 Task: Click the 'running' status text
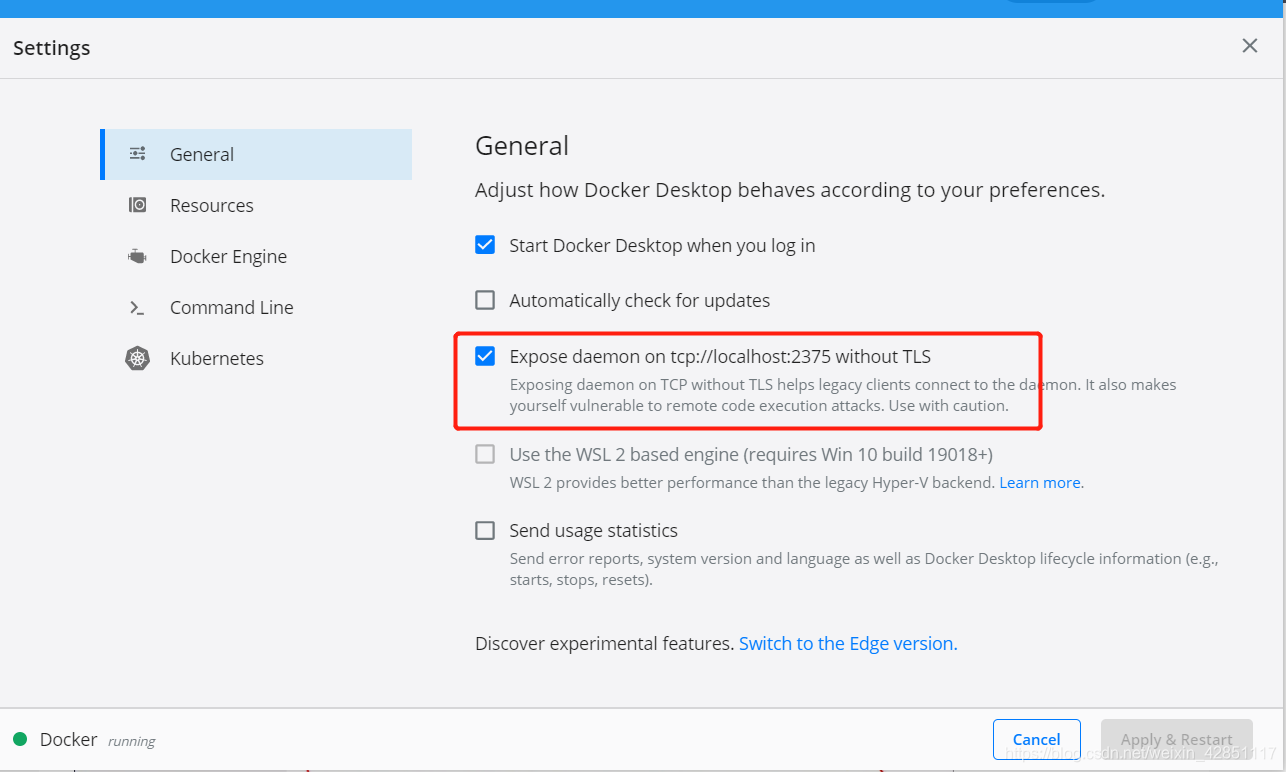coord(131,742)
